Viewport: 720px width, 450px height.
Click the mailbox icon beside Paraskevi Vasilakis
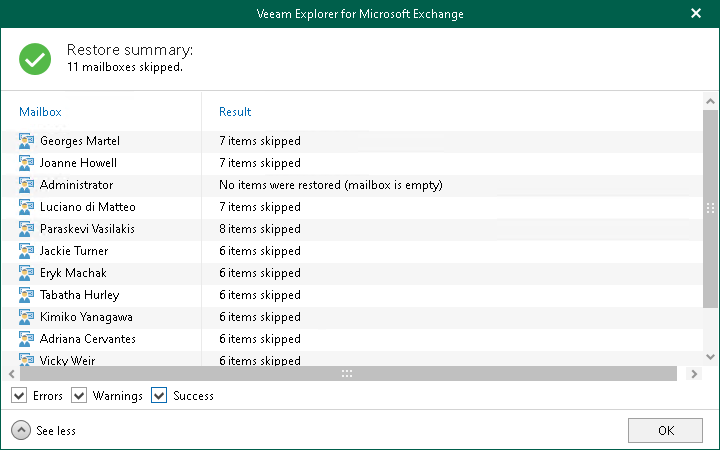(27, 229)
